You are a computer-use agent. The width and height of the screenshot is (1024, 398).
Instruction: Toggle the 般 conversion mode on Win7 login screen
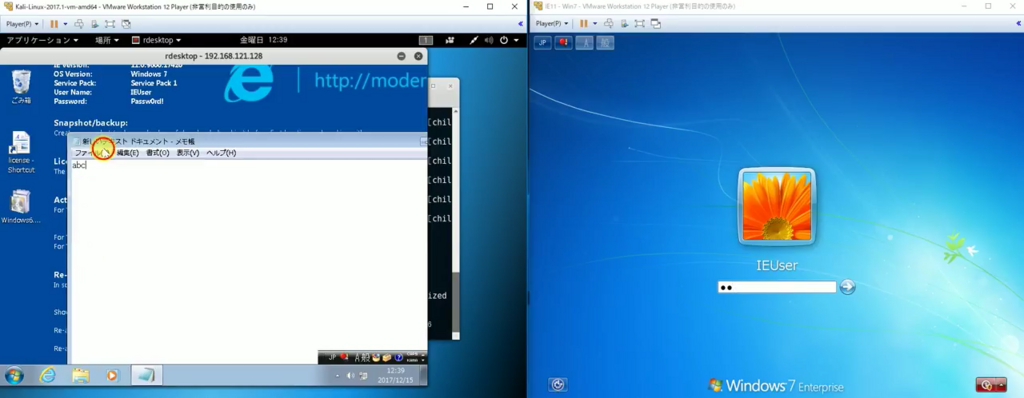[605, 43]
